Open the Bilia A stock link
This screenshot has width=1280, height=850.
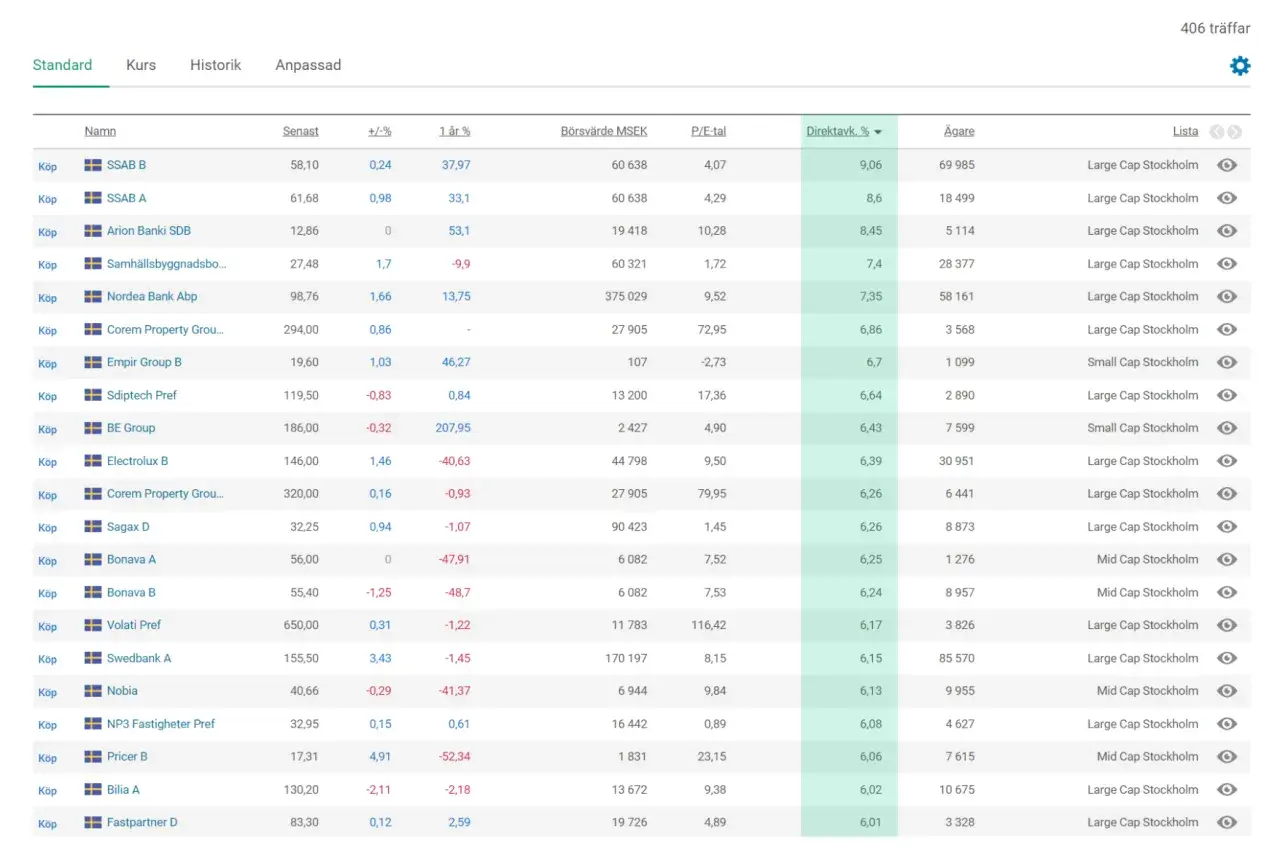tap(123, 790)
